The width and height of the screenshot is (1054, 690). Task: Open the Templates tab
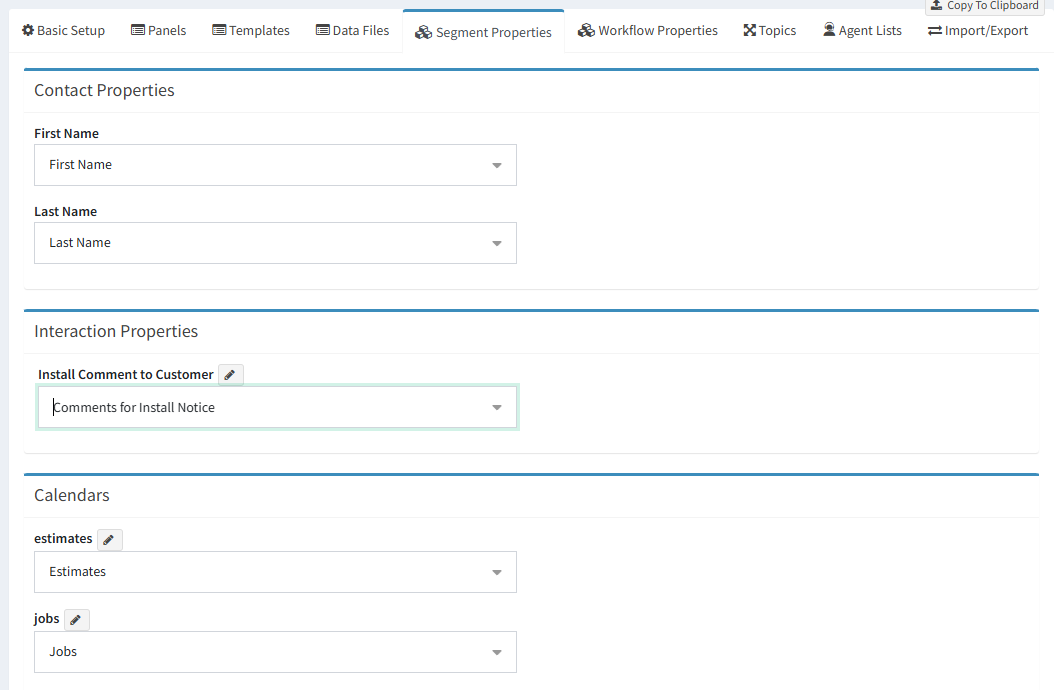pos(251,31)
